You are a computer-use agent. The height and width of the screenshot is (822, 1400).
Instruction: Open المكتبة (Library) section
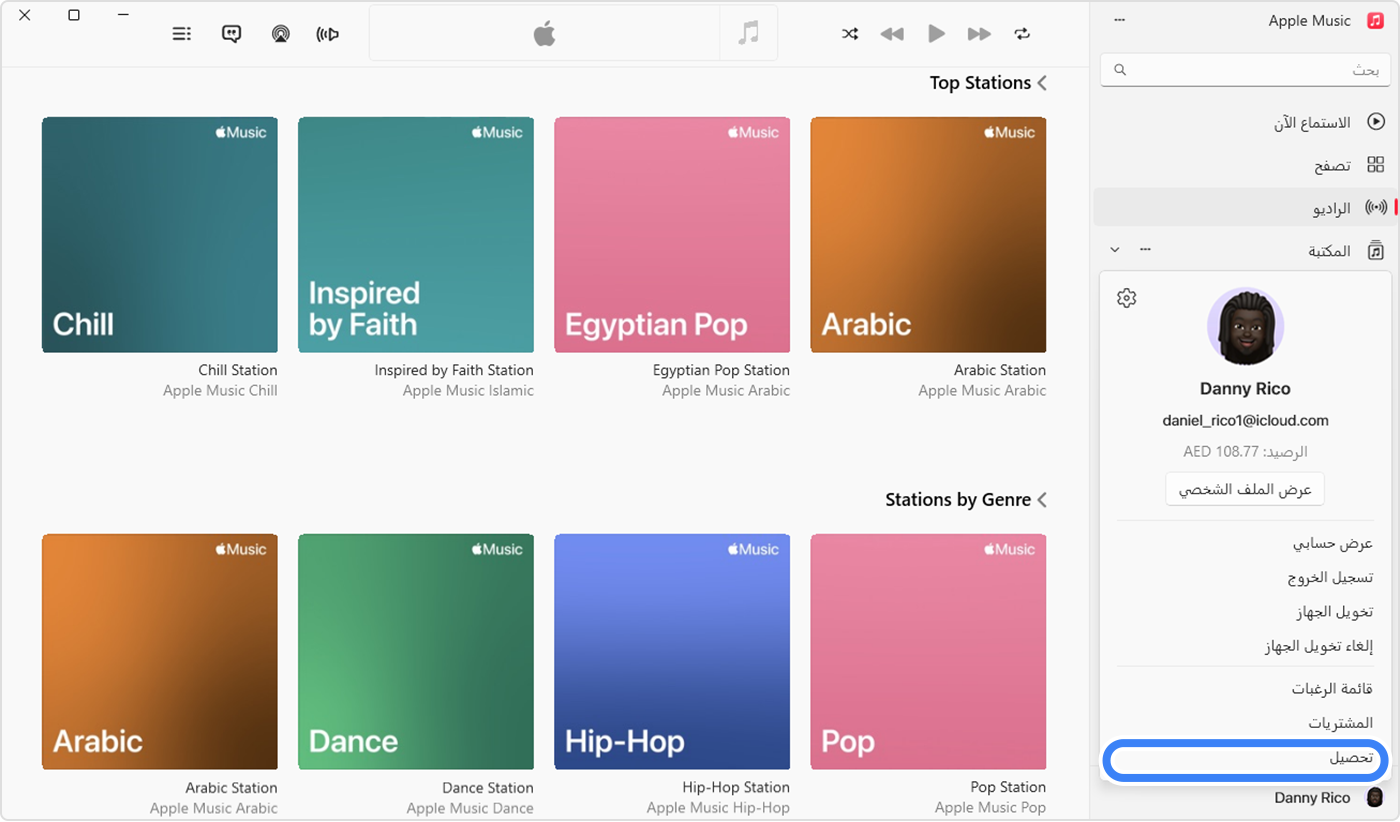[x=1330, y=251]
